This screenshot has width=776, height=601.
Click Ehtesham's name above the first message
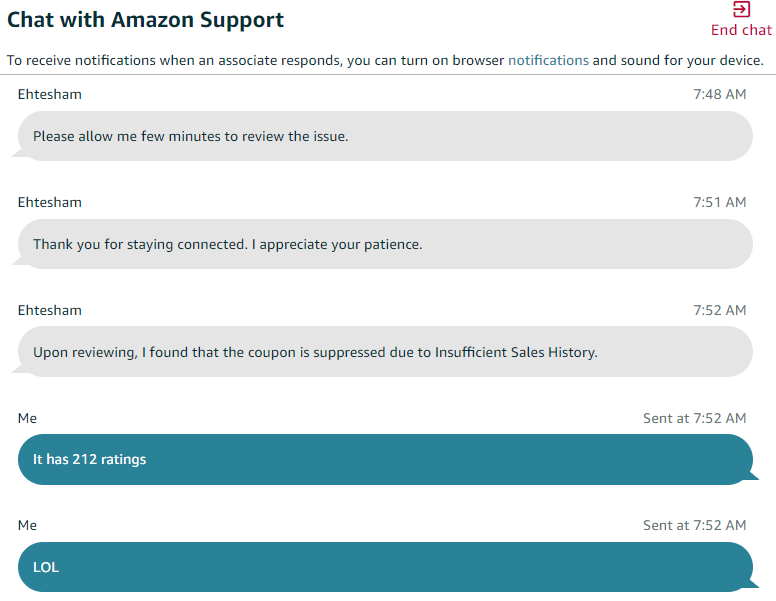[x=49, y=94]
